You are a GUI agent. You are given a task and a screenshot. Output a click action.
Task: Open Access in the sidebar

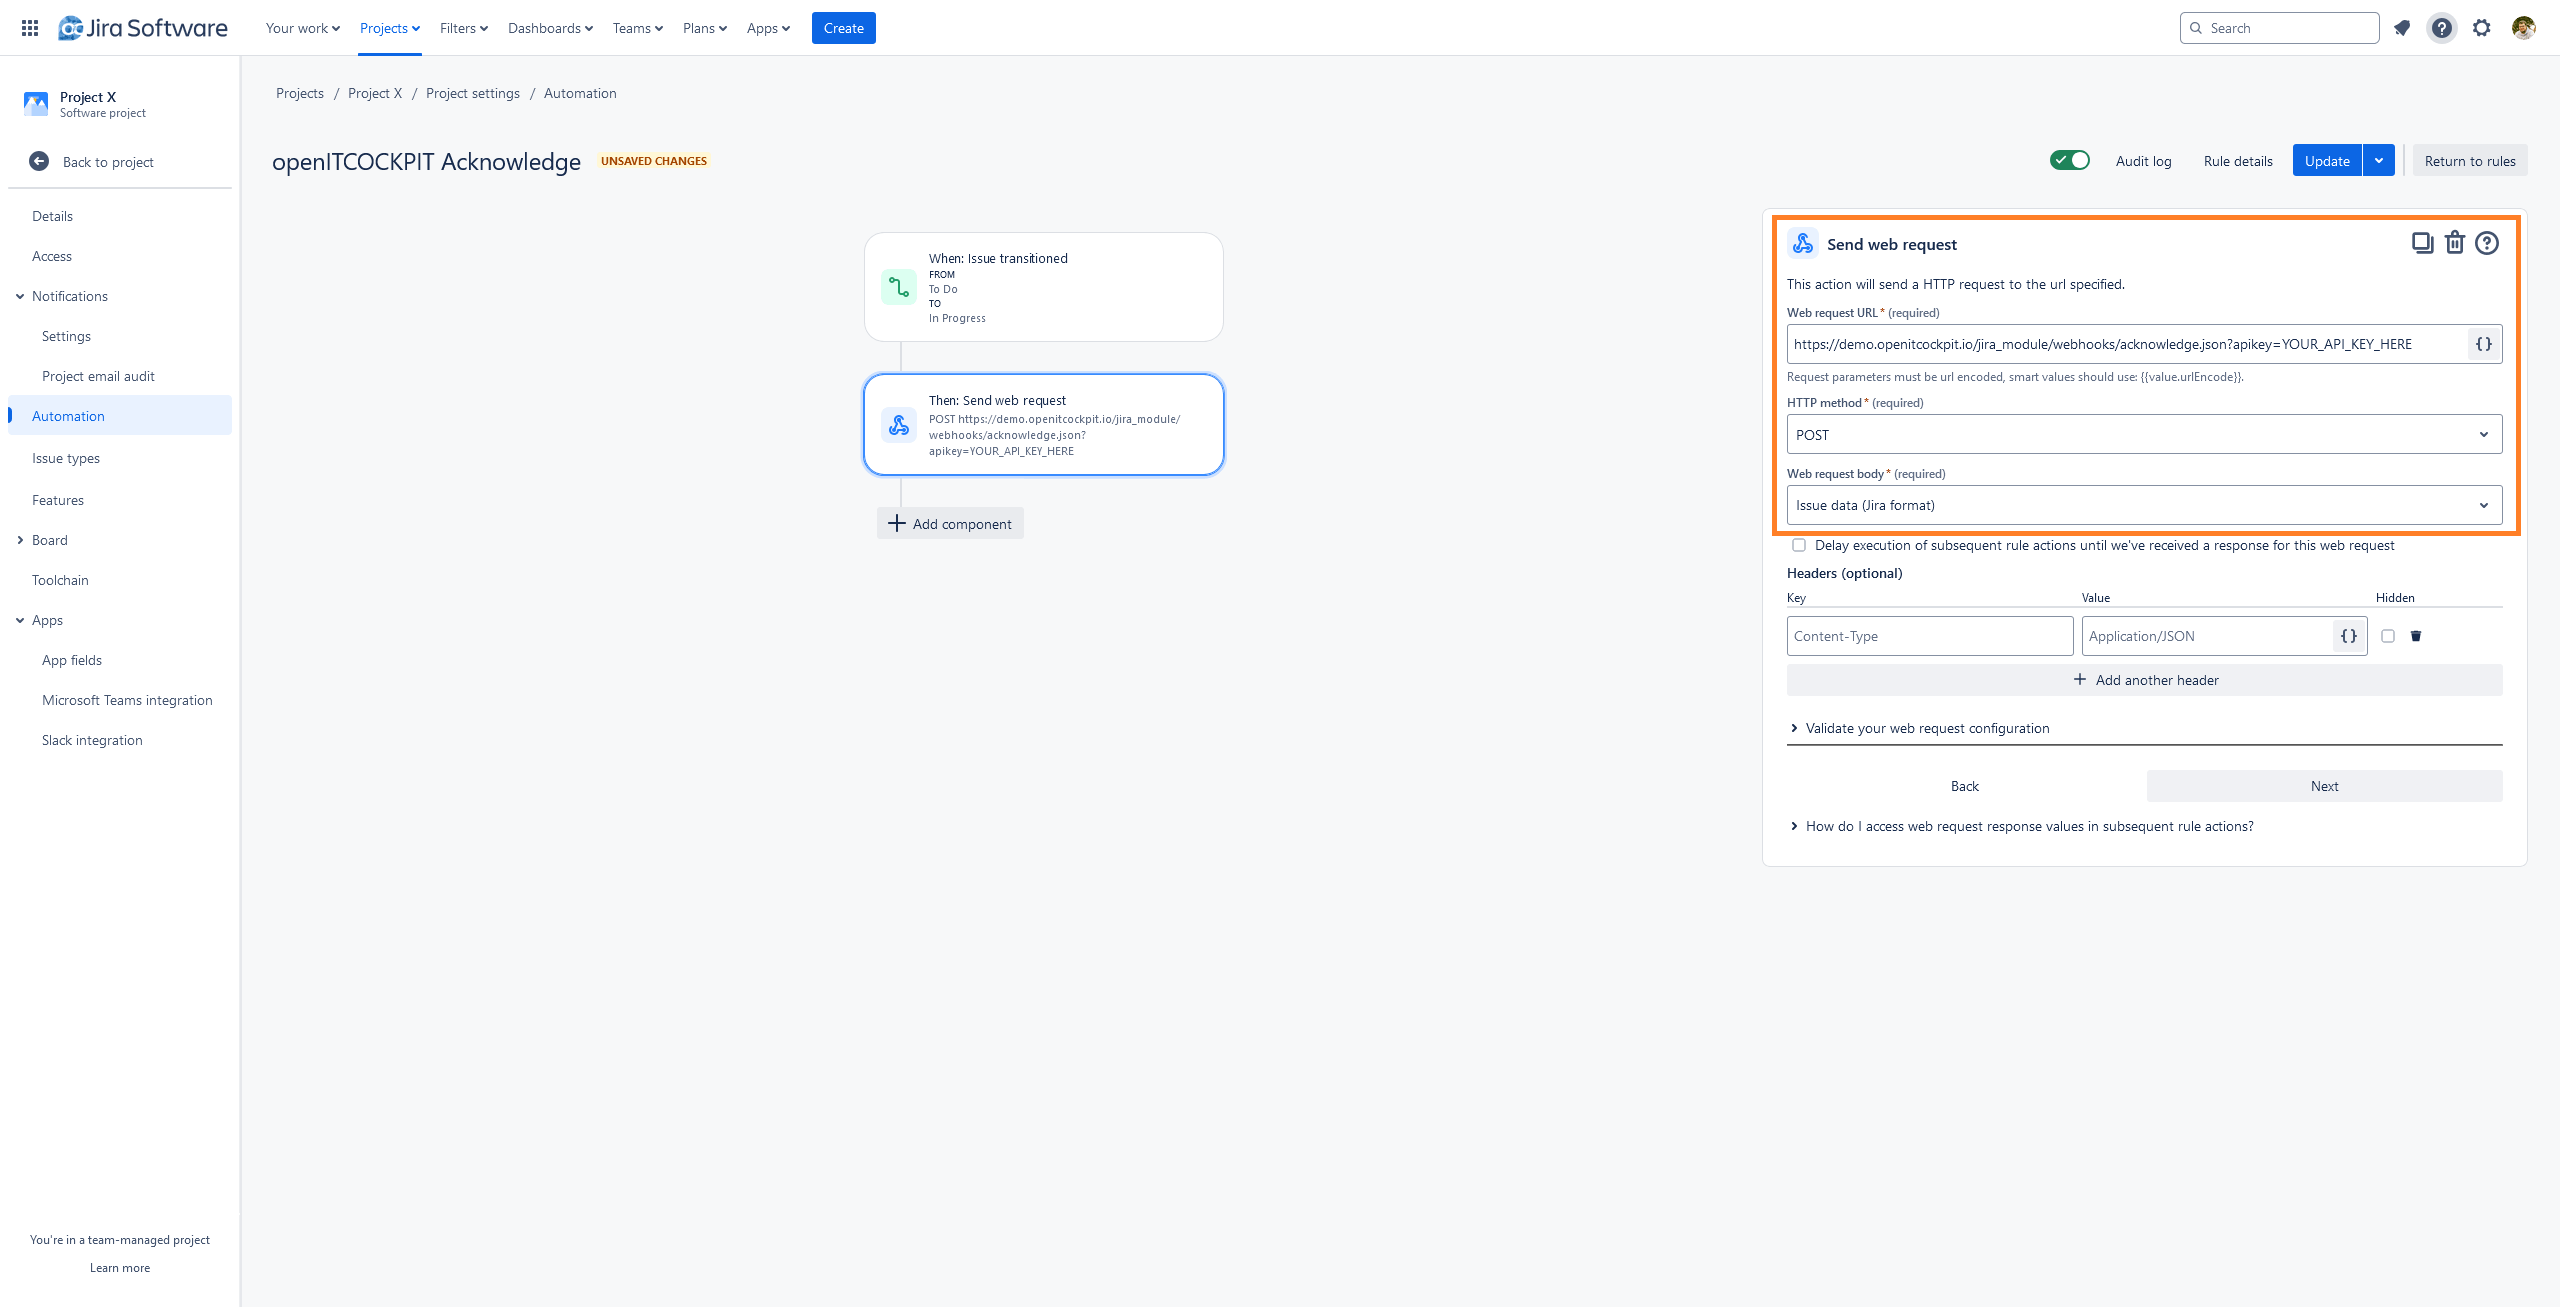[52, 256]
